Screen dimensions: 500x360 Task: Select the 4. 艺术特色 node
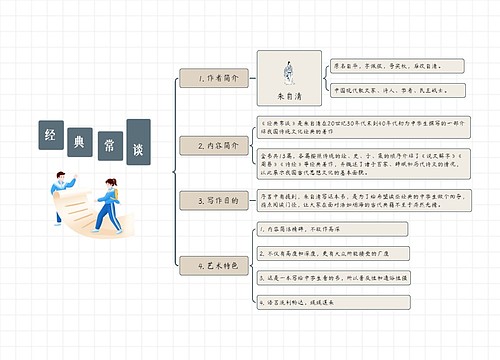(214, 266)
